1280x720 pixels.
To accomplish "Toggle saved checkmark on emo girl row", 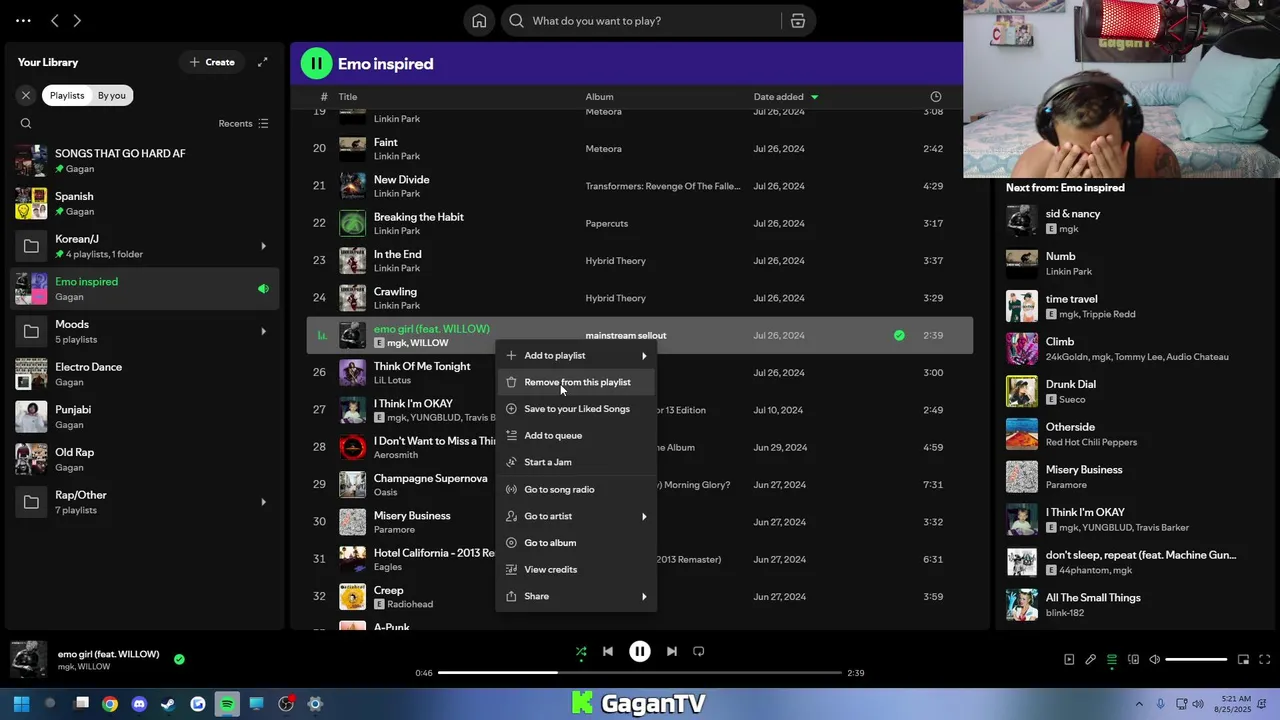I will [899, 335].
